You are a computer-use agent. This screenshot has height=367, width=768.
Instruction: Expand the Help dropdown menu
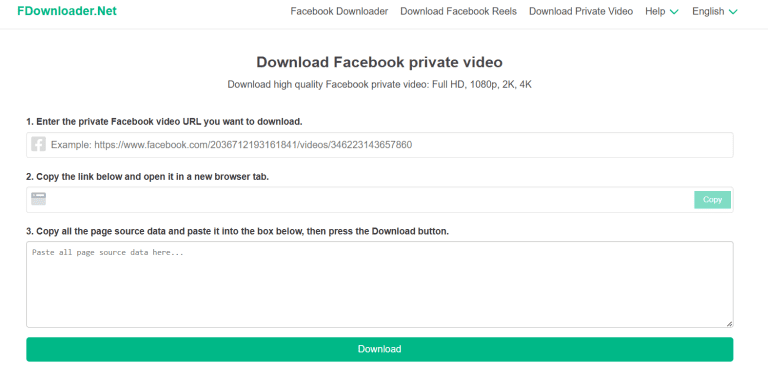tap(662, 11)
